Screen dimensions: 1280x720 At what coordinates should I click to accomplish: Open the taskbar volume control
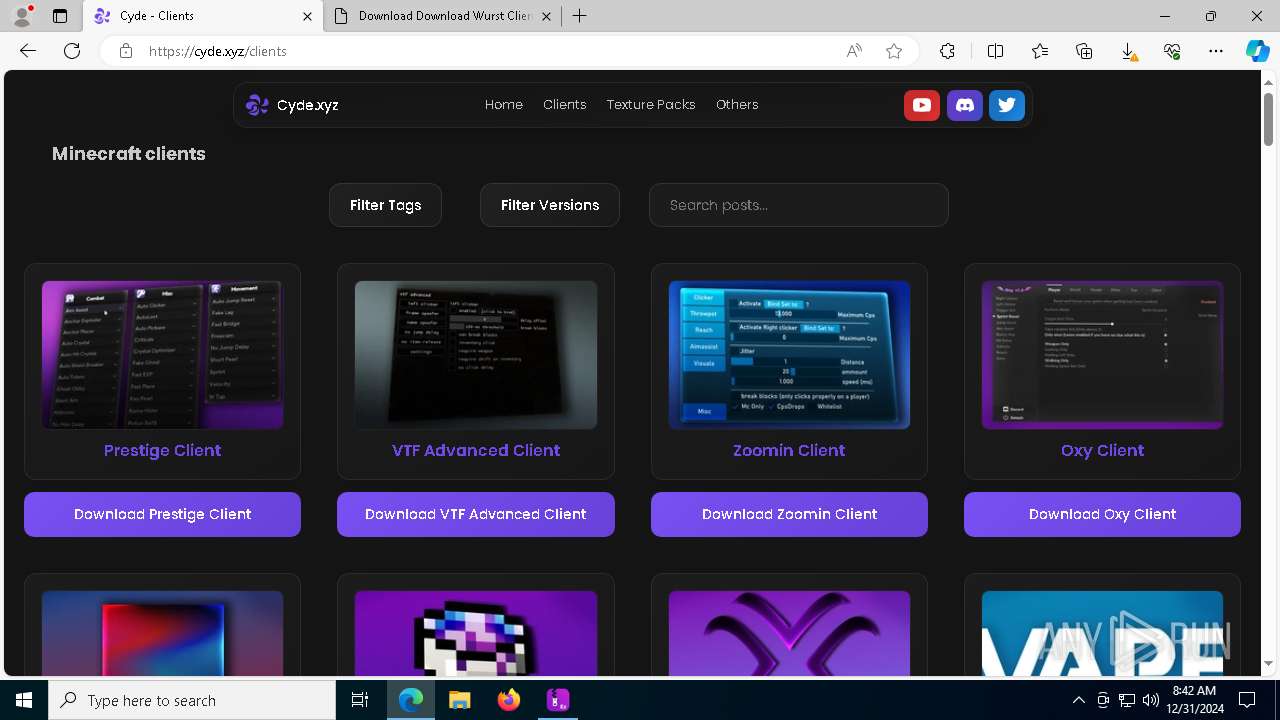click(1150, 700)
